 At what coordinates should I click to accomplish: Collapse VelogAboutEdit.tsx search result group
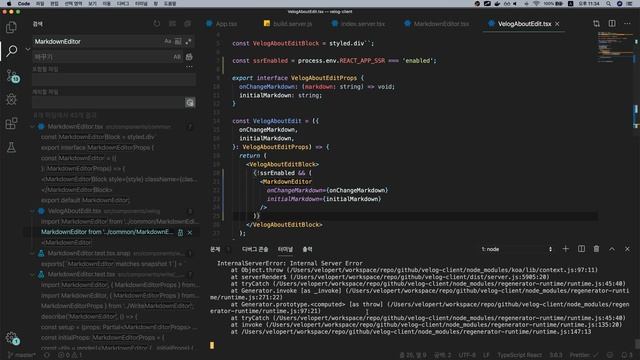[x=33, y=211]
